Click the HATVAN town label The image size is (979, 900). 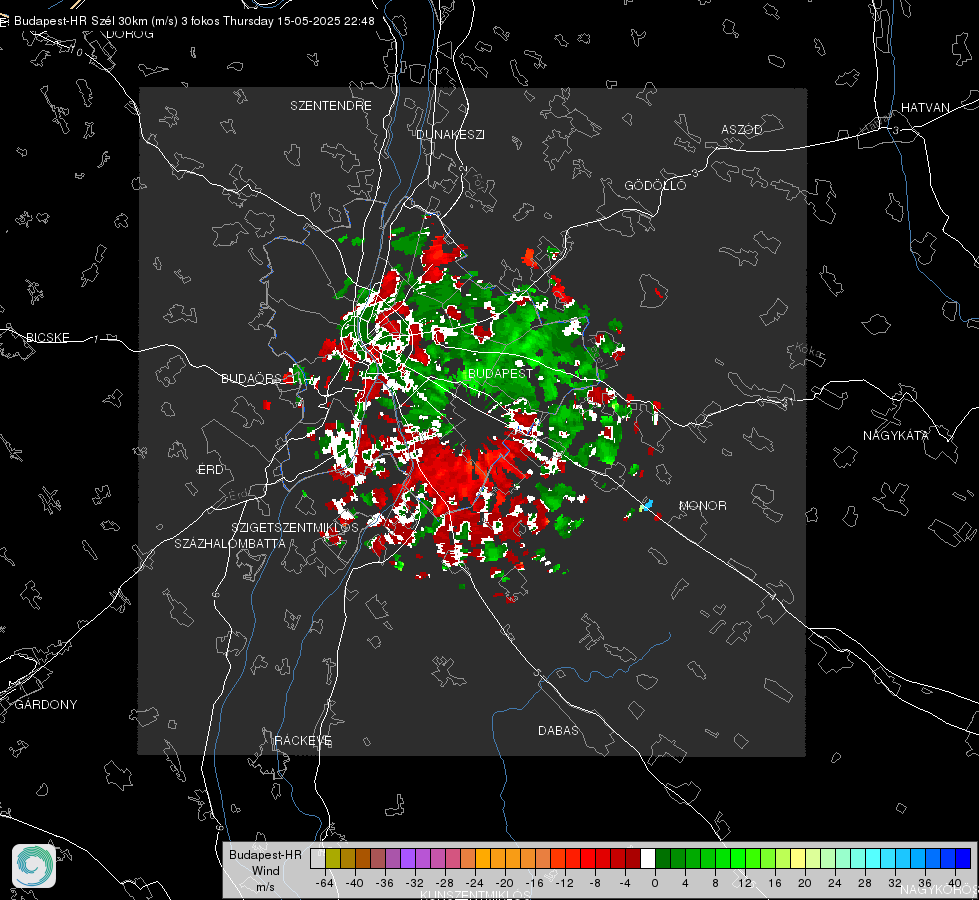[x=925, y=107]
